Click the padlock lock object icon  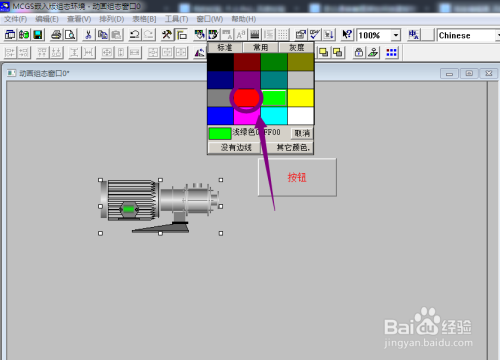[x=359, y=52]
